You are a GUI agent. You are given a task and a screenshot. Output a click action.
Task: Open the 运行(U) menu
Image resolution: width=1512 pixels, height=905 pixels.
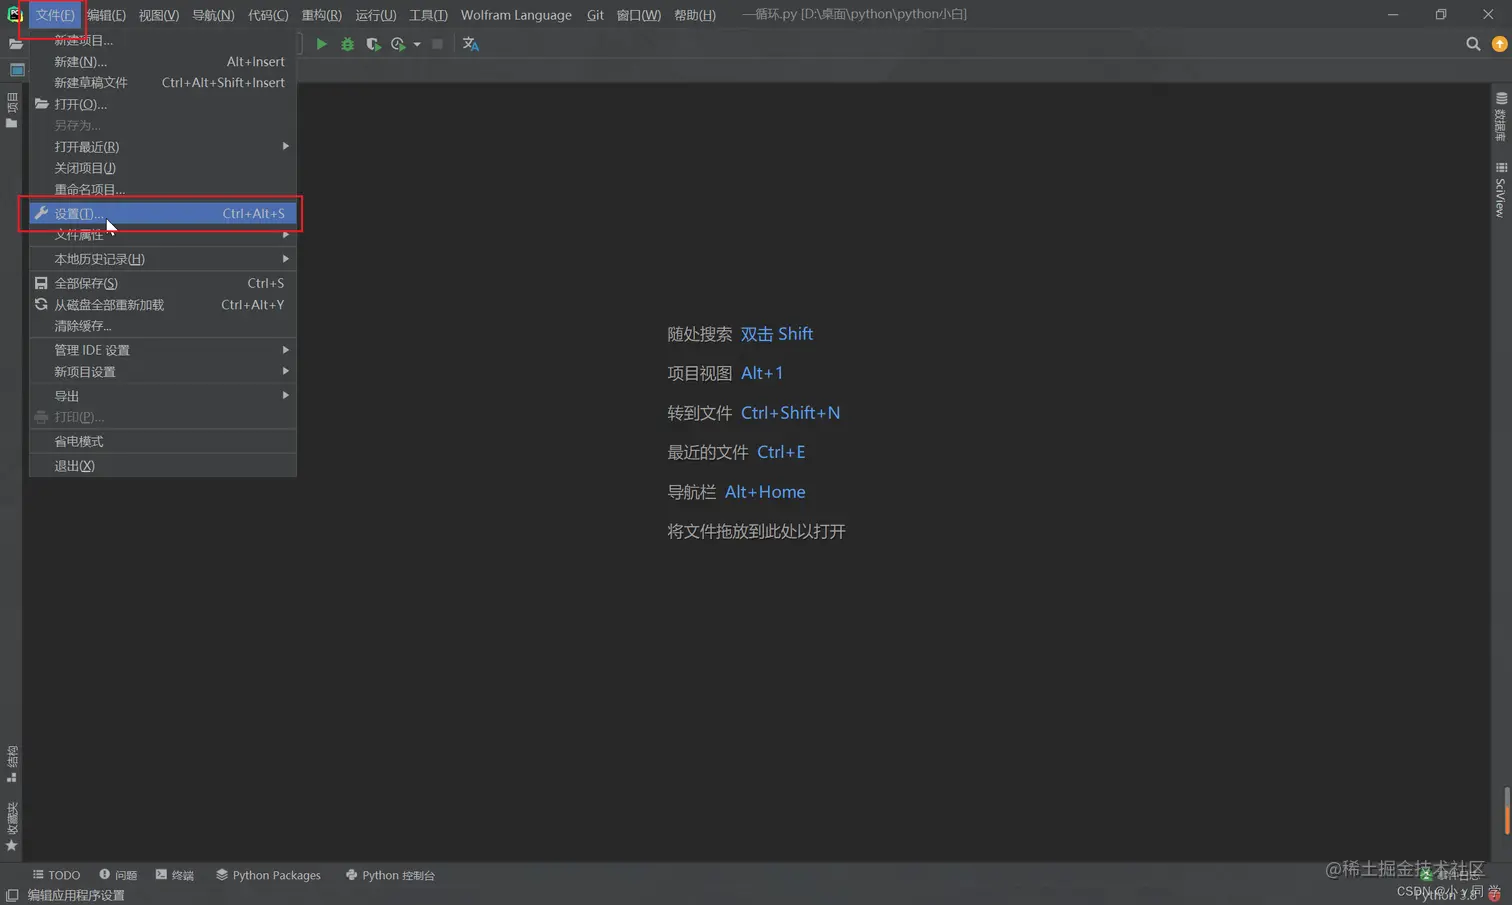[x=375, y=15]
